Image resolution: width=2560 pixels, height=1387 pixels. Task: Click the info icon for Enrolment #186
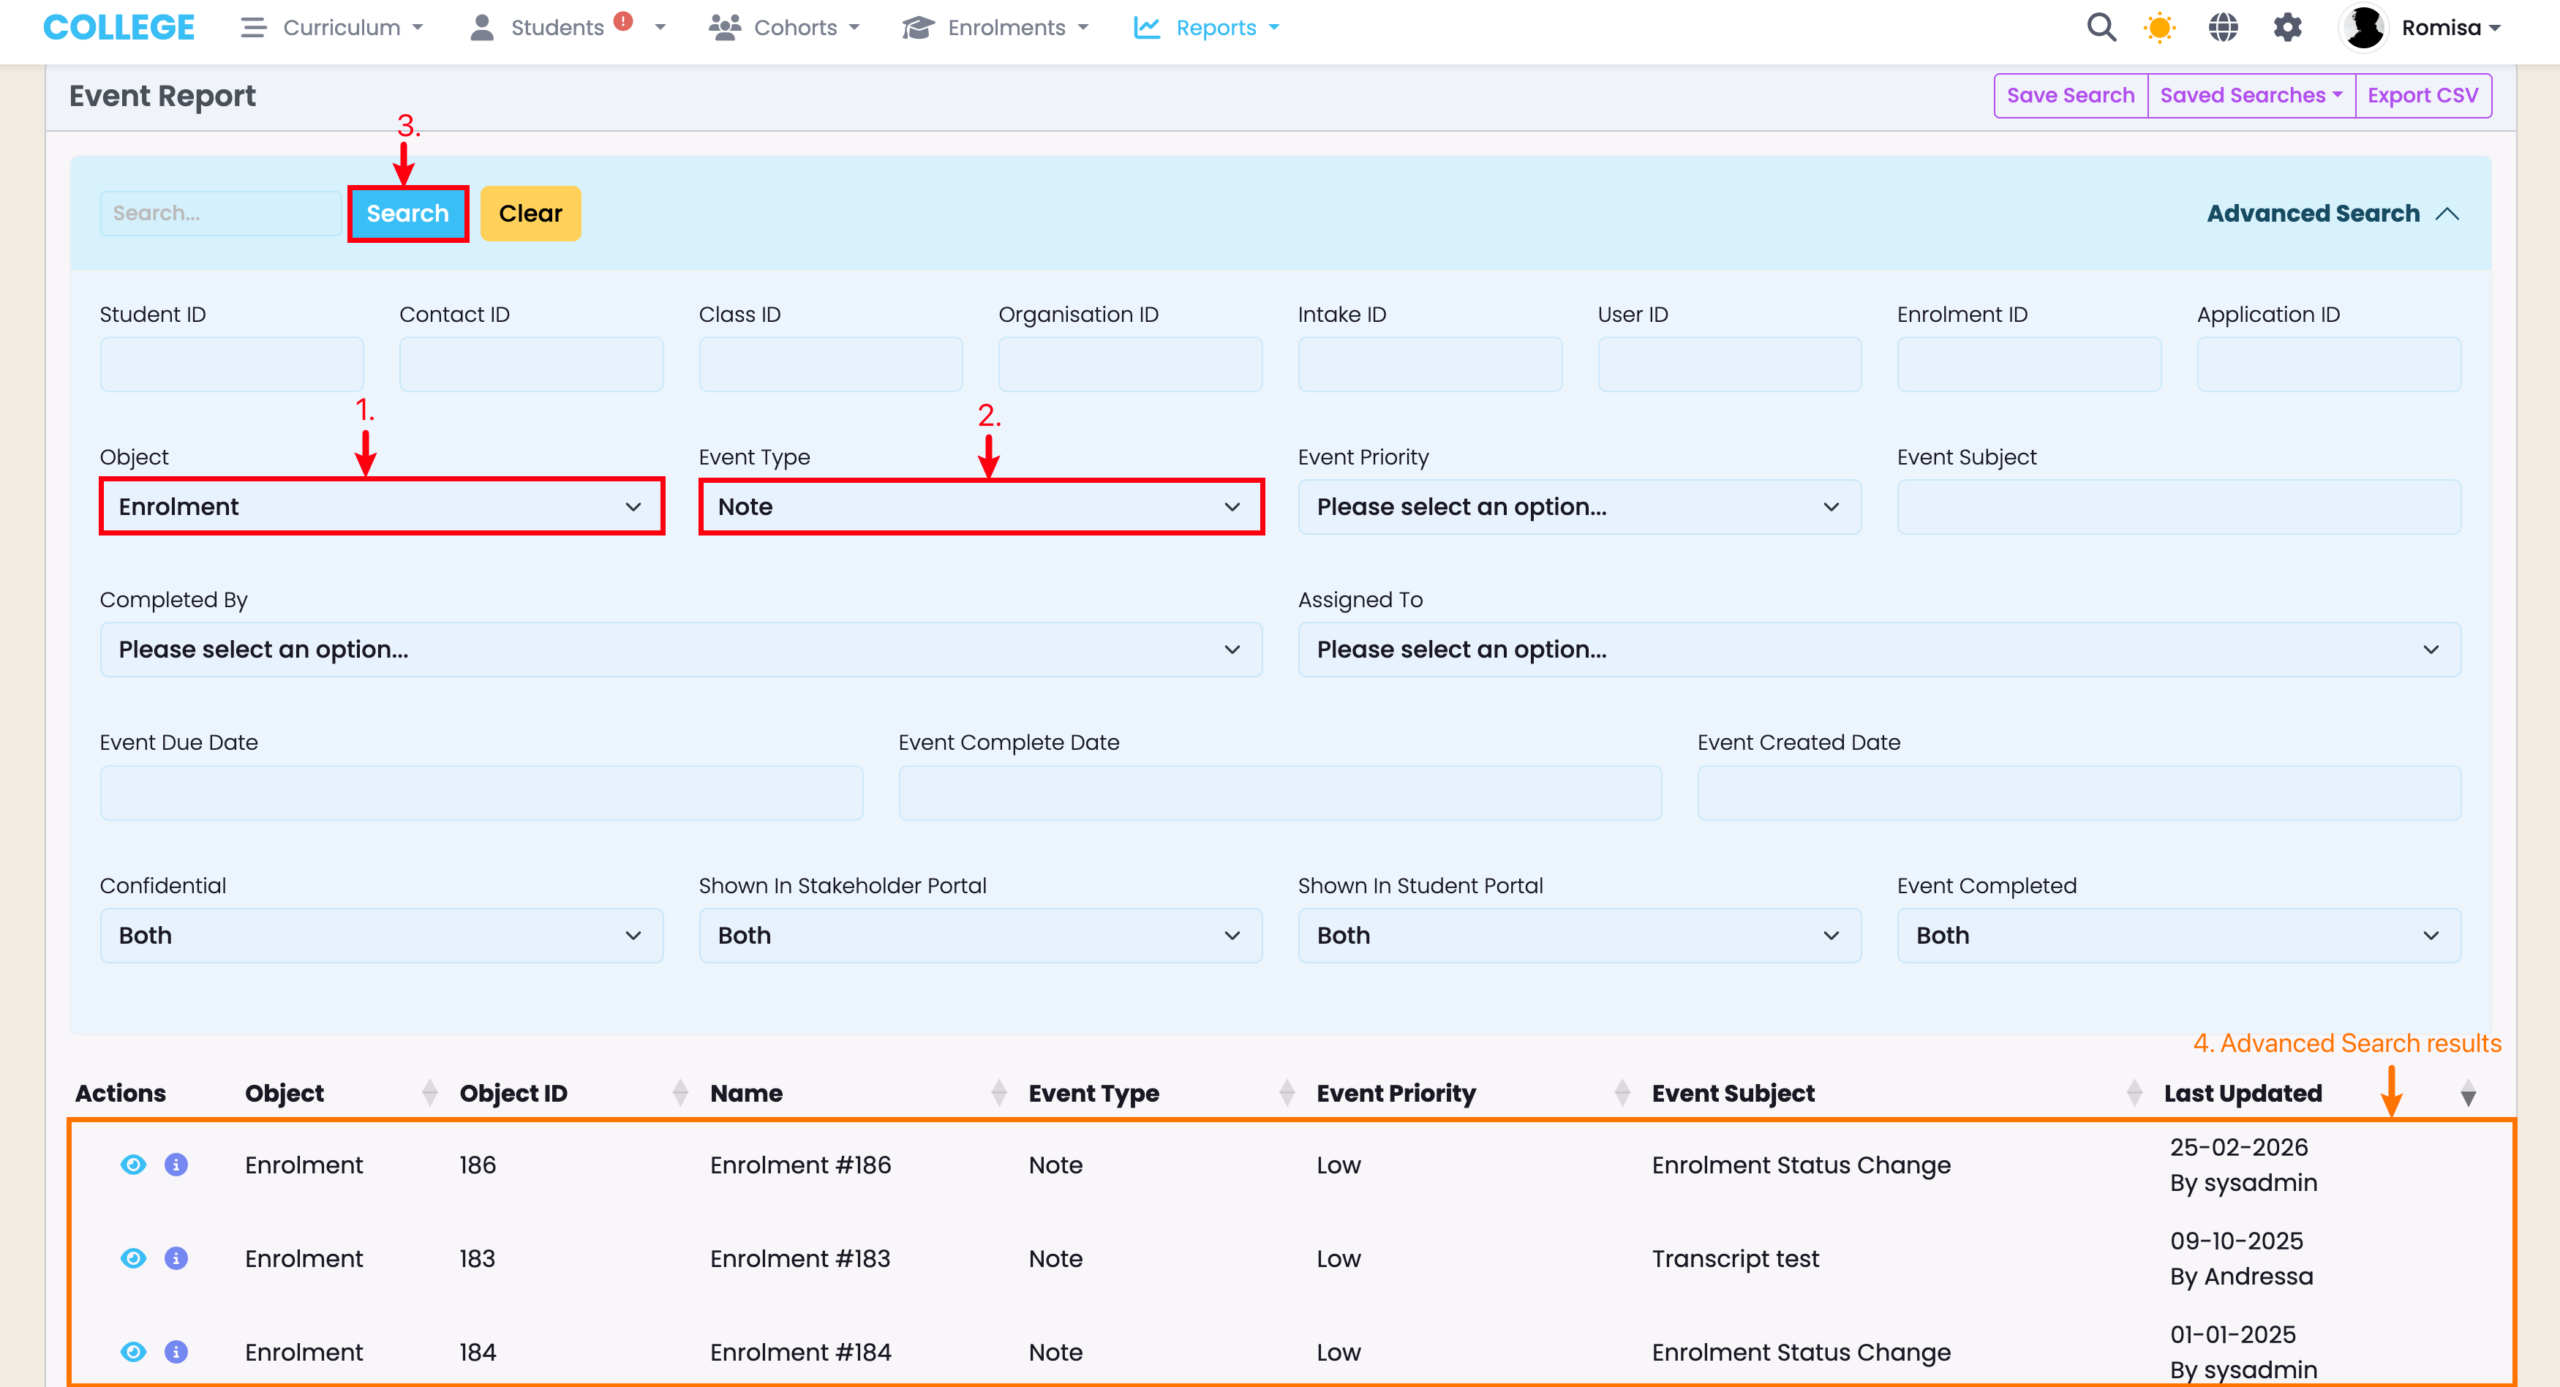176,1165
